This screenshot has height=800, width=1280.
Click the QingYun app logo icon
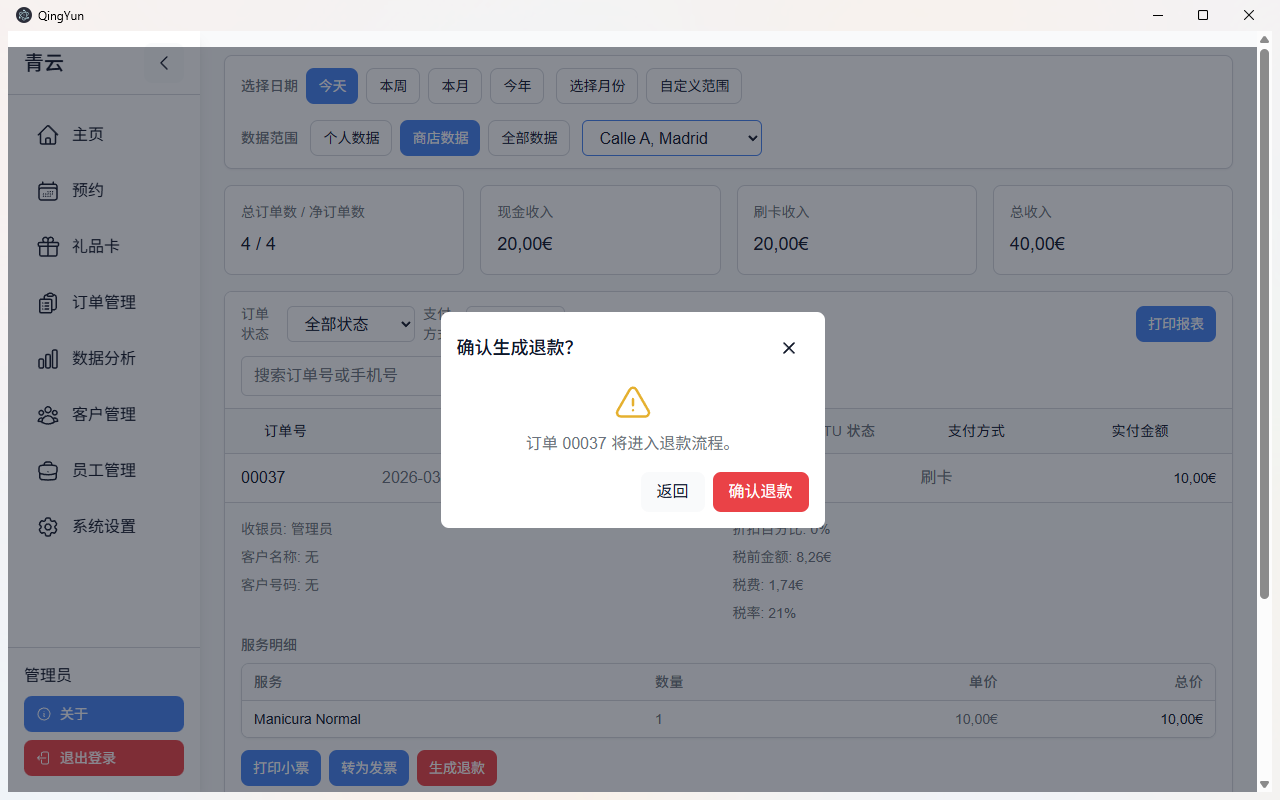[x=24, y=15]
